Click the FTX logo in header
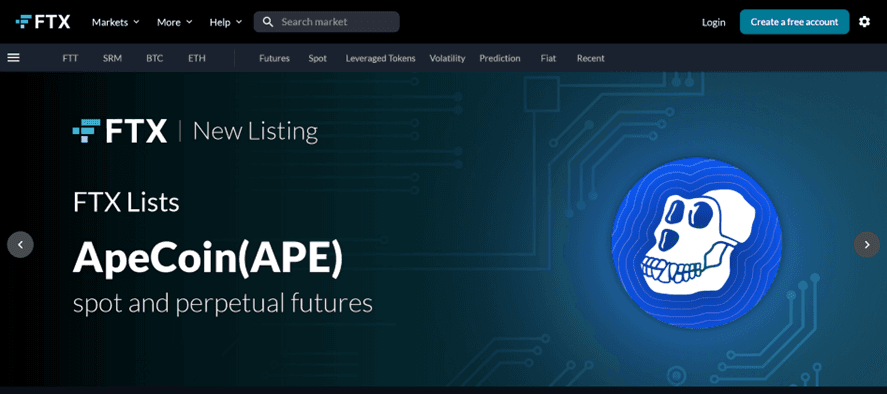887x394 pixels. pyautogui.click(x=43, y=22)
